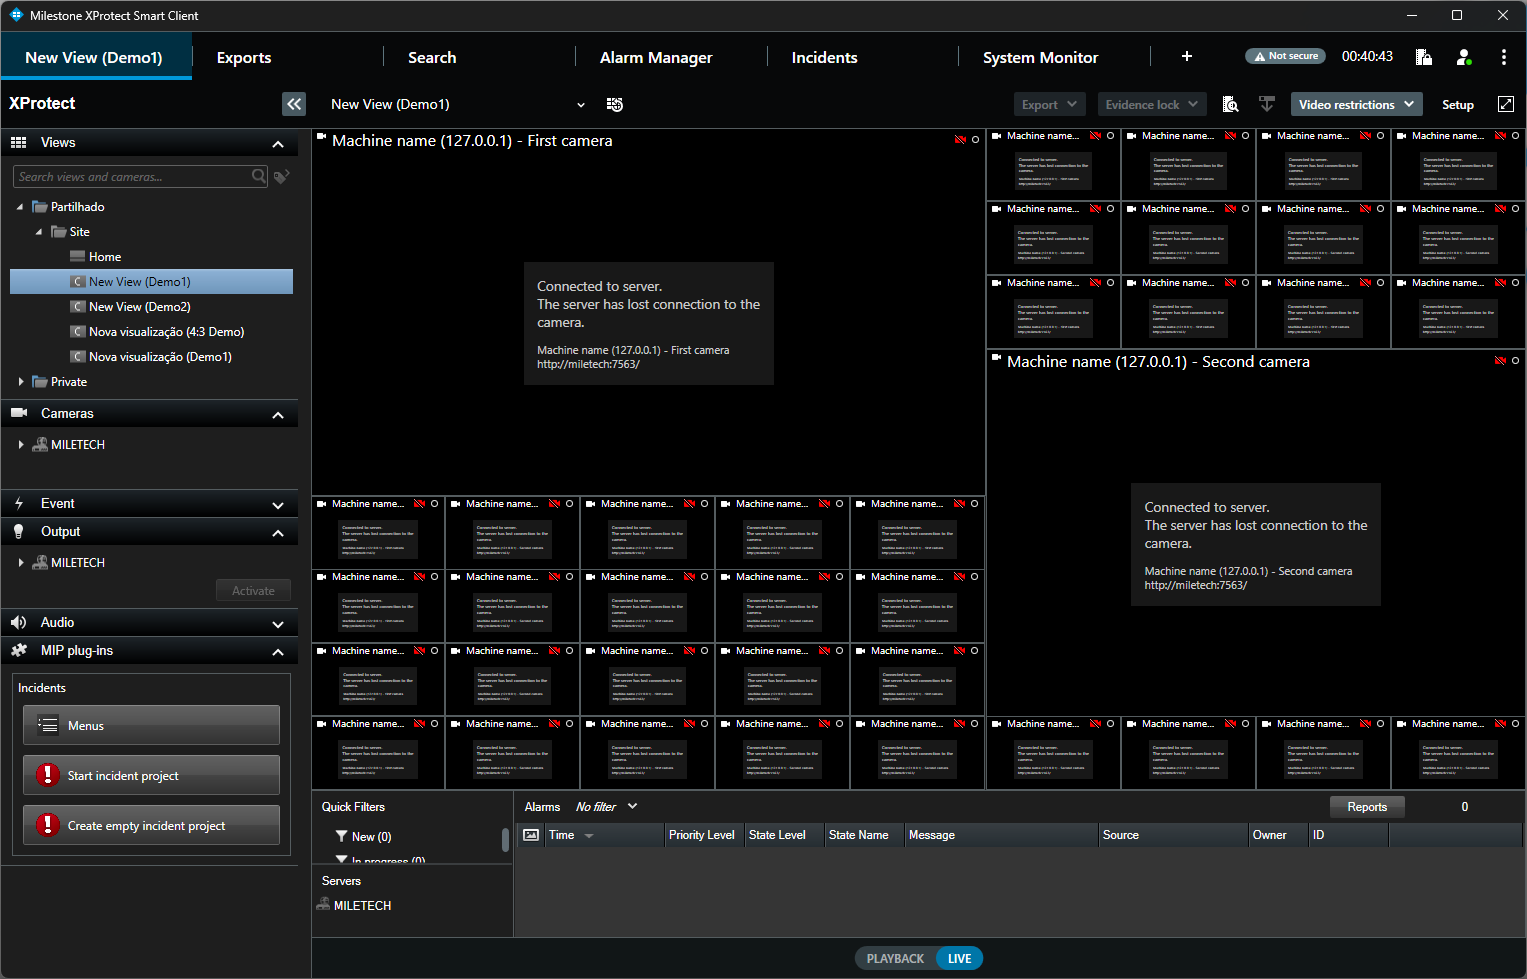Select Nova visualização (Demo1) view
The width and height of the screenshot is (1527, 979).
[x=160, y=356]
